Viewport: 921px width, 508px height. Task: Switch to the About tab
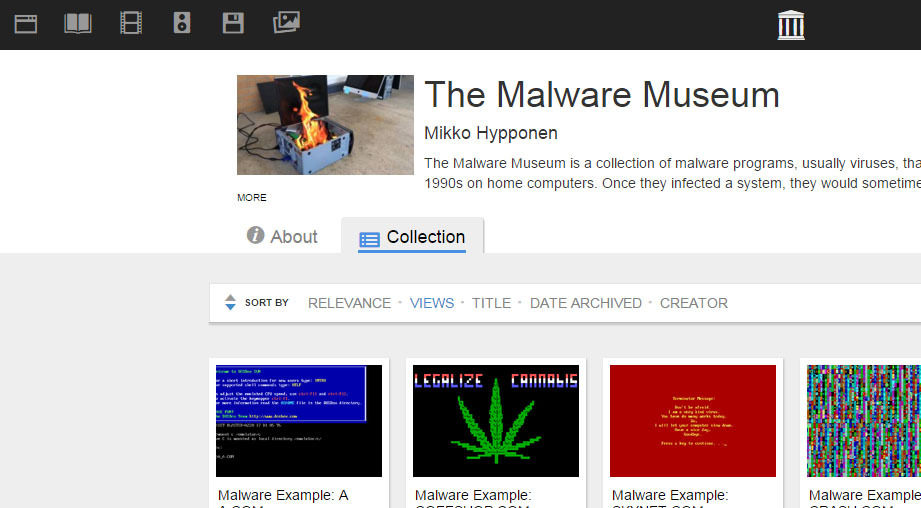point(282,236)
